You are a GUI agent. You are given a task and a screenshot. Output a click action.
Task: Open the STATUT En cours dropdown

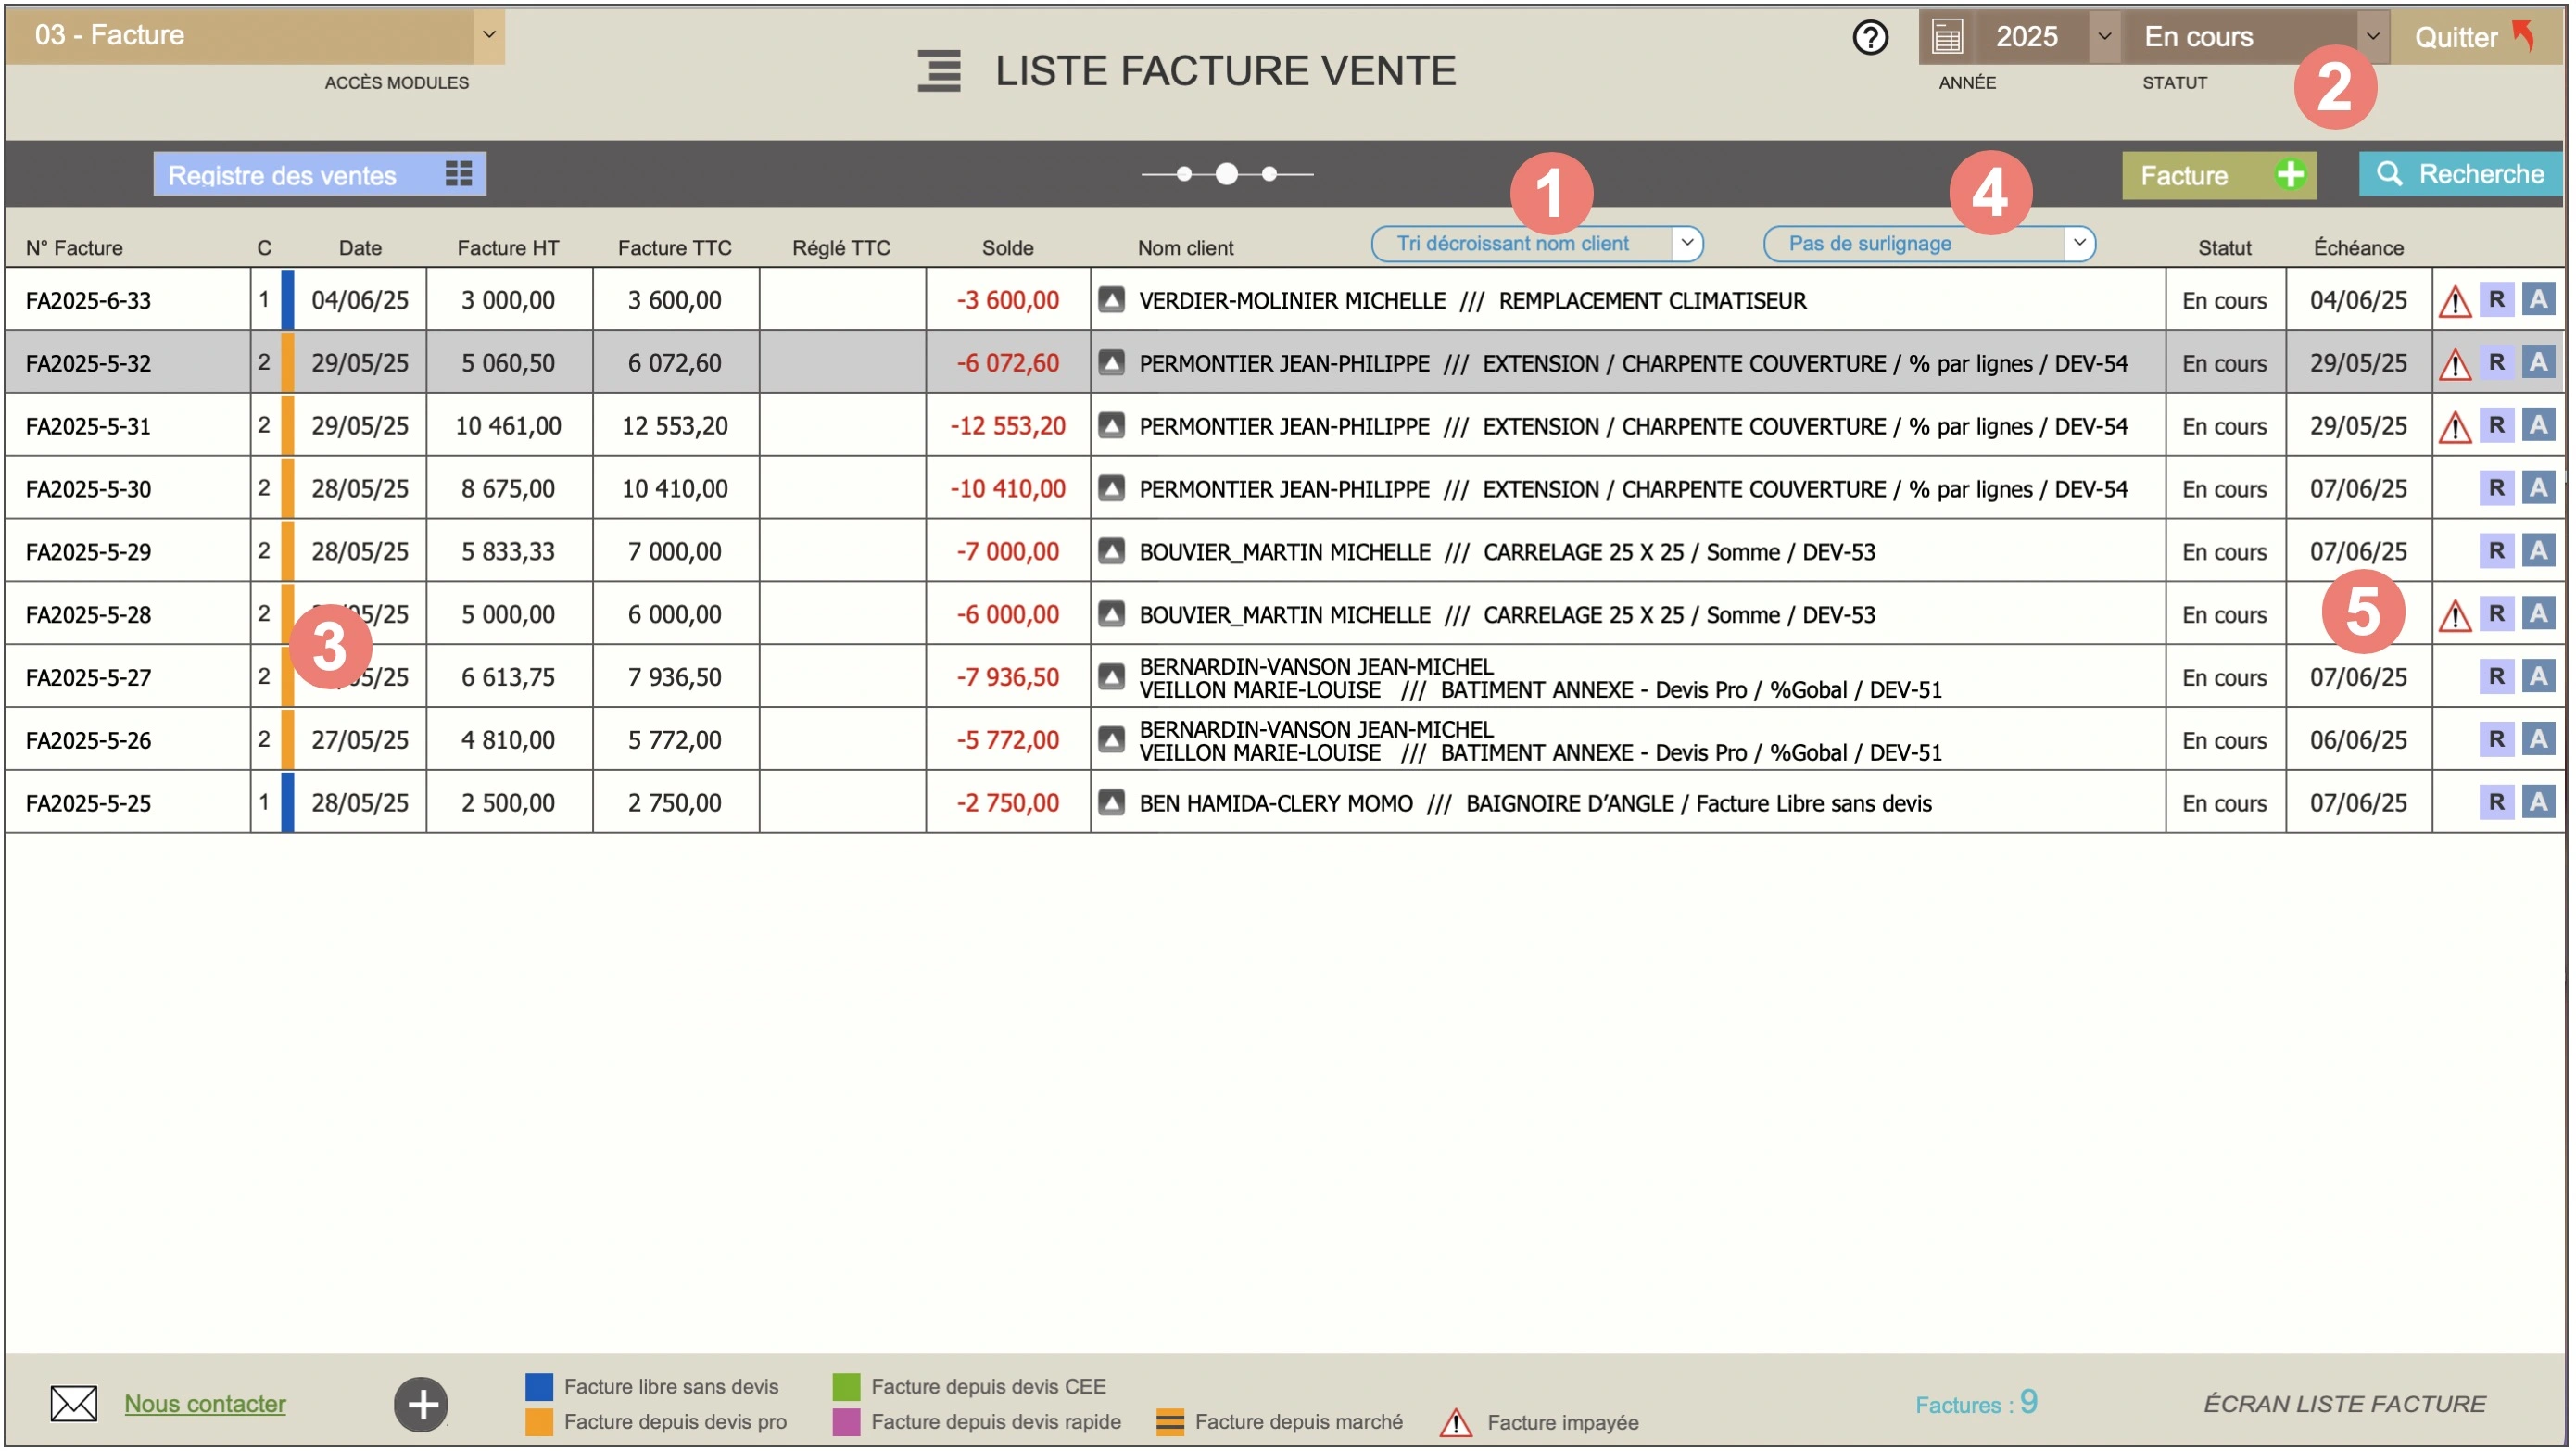pyautogui.click(x=2374, y=36)
